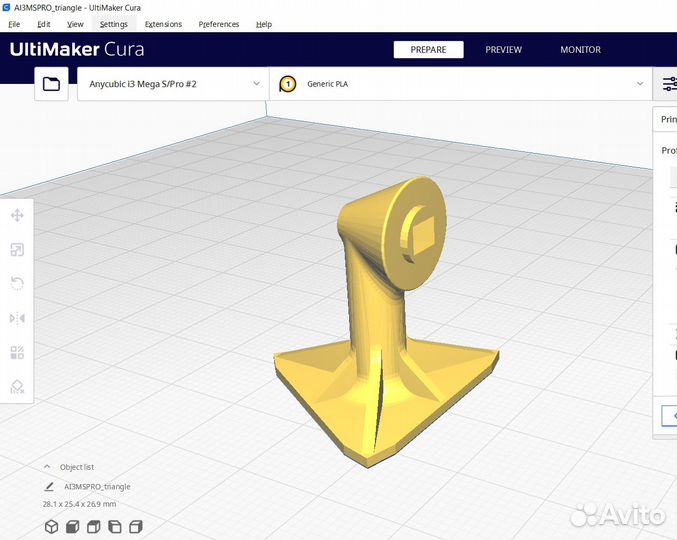677x540 pixels.
Task: Open the Extensions menu
Action: point(163,24)
